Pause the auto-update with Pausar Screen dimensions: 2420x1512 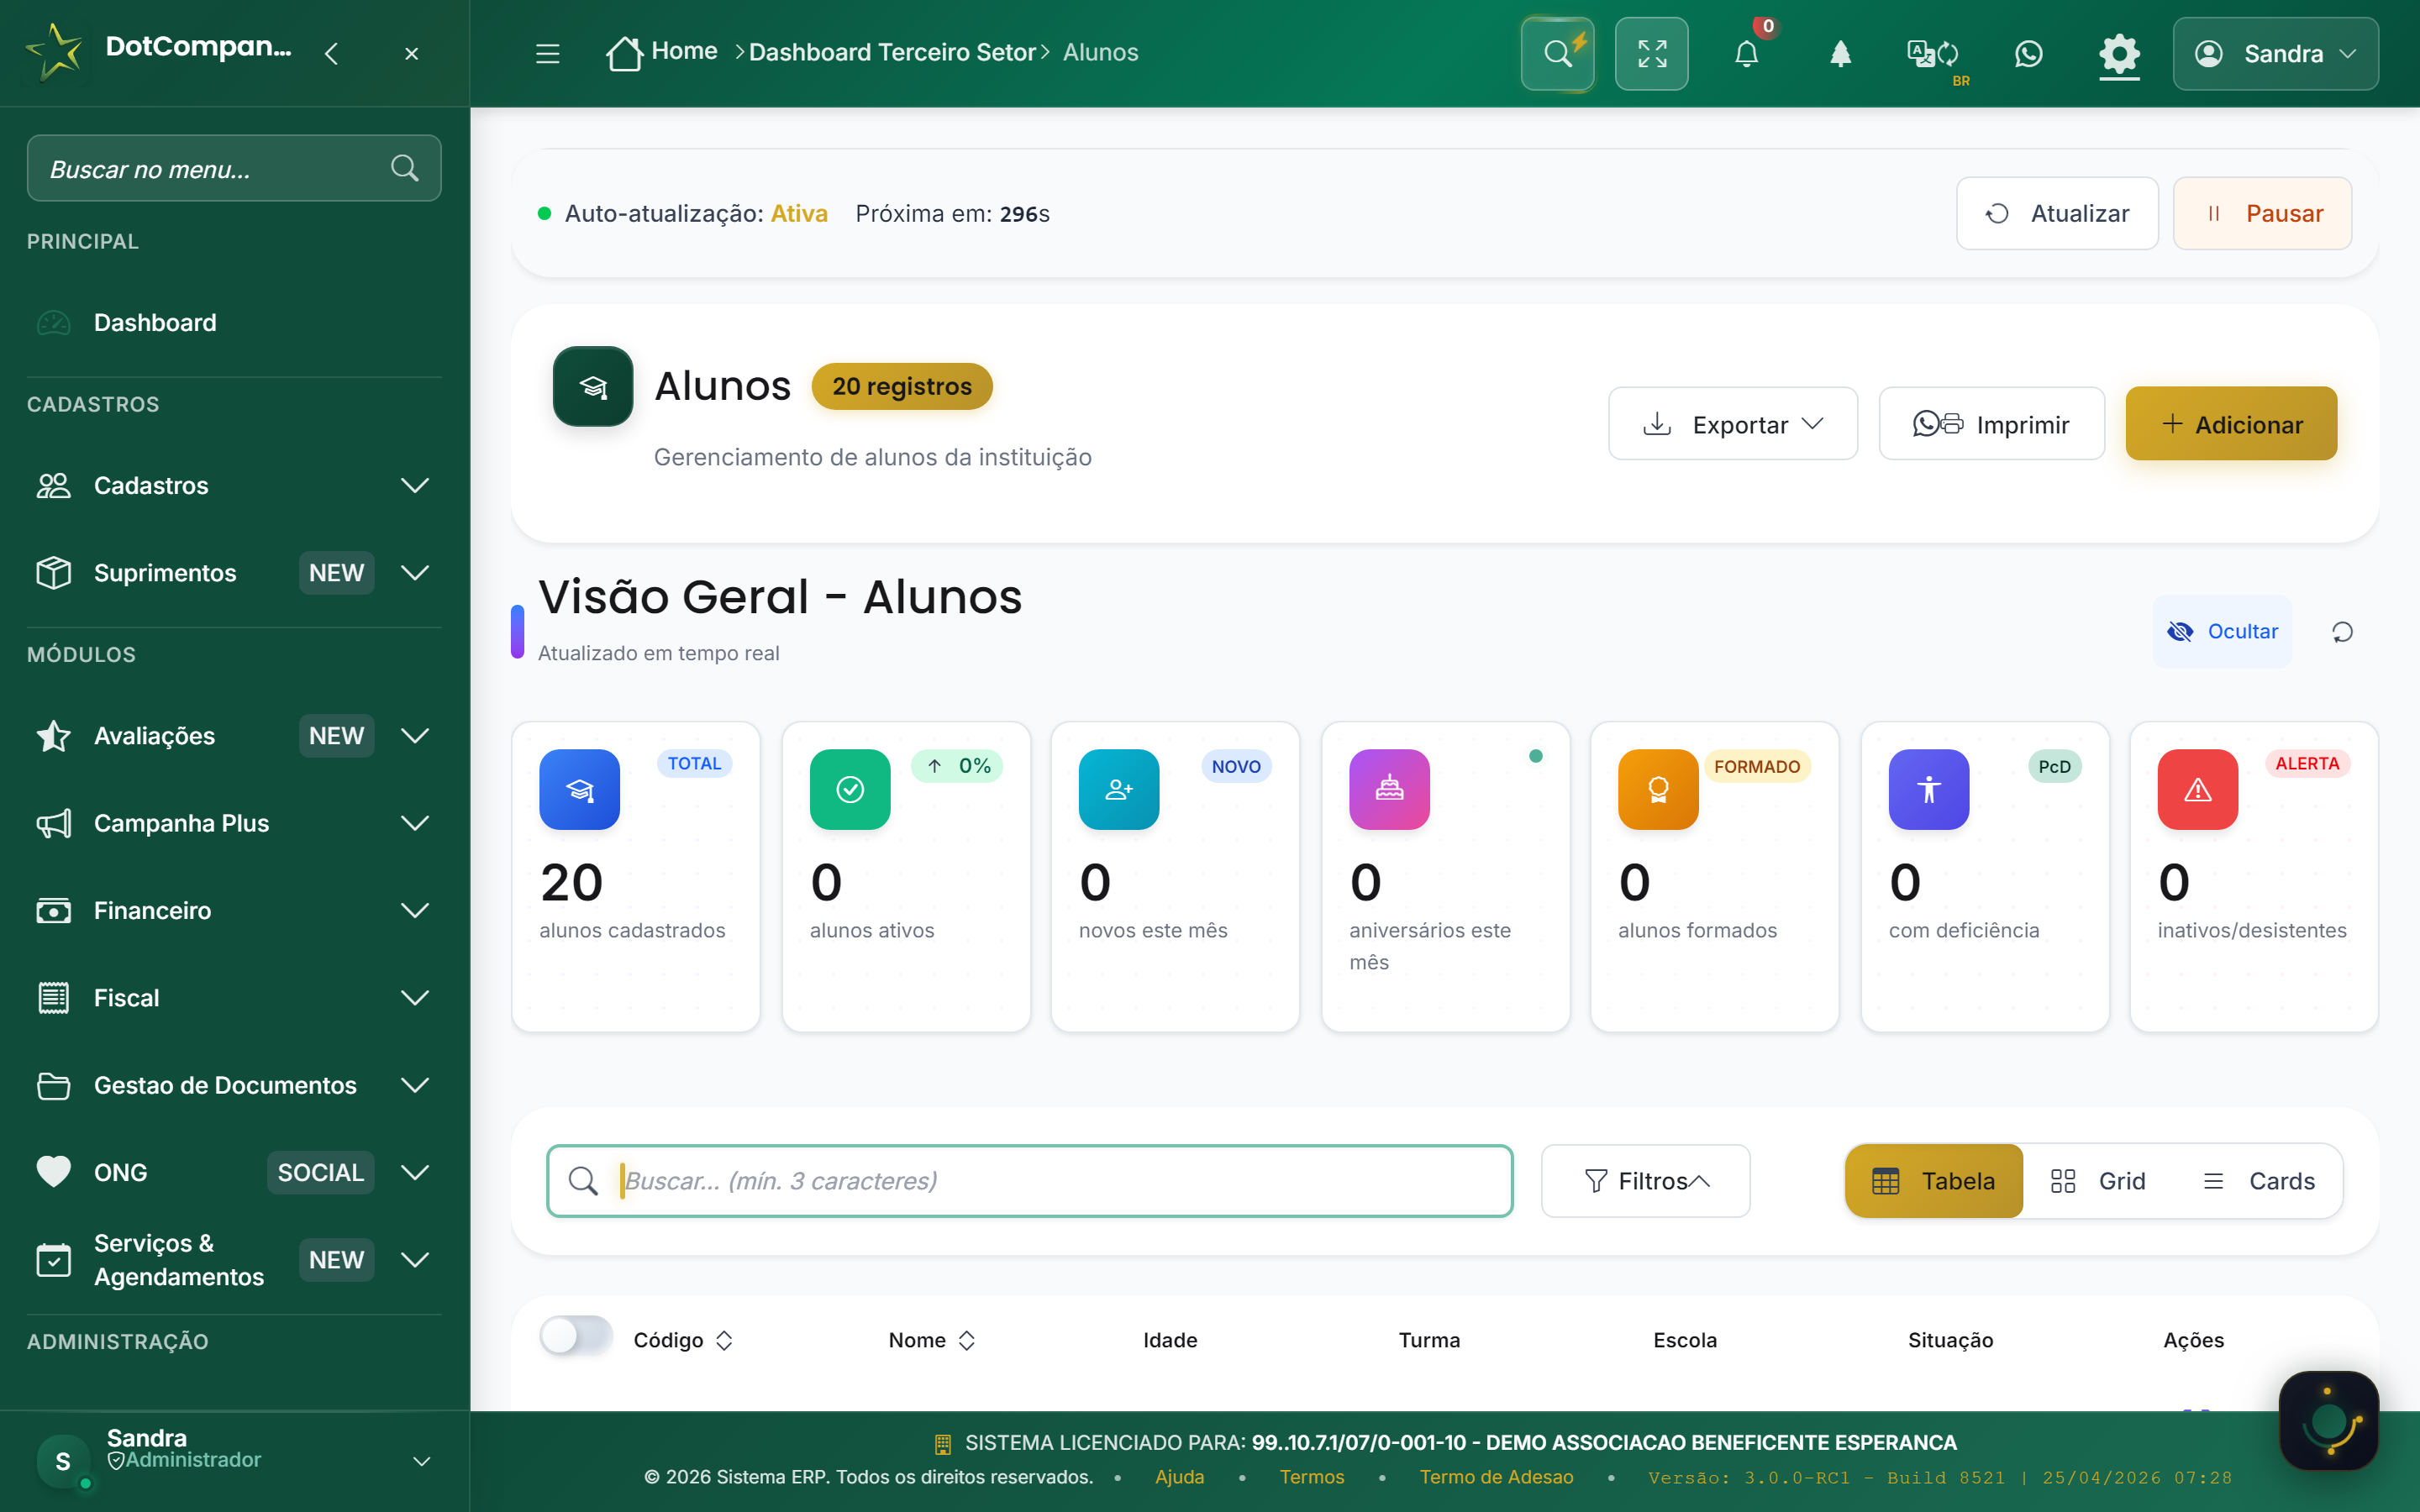[2262, 213]
